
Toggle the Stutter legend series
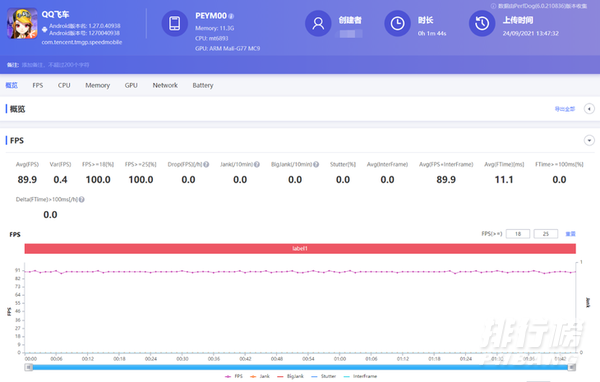(x=324, y=376)
